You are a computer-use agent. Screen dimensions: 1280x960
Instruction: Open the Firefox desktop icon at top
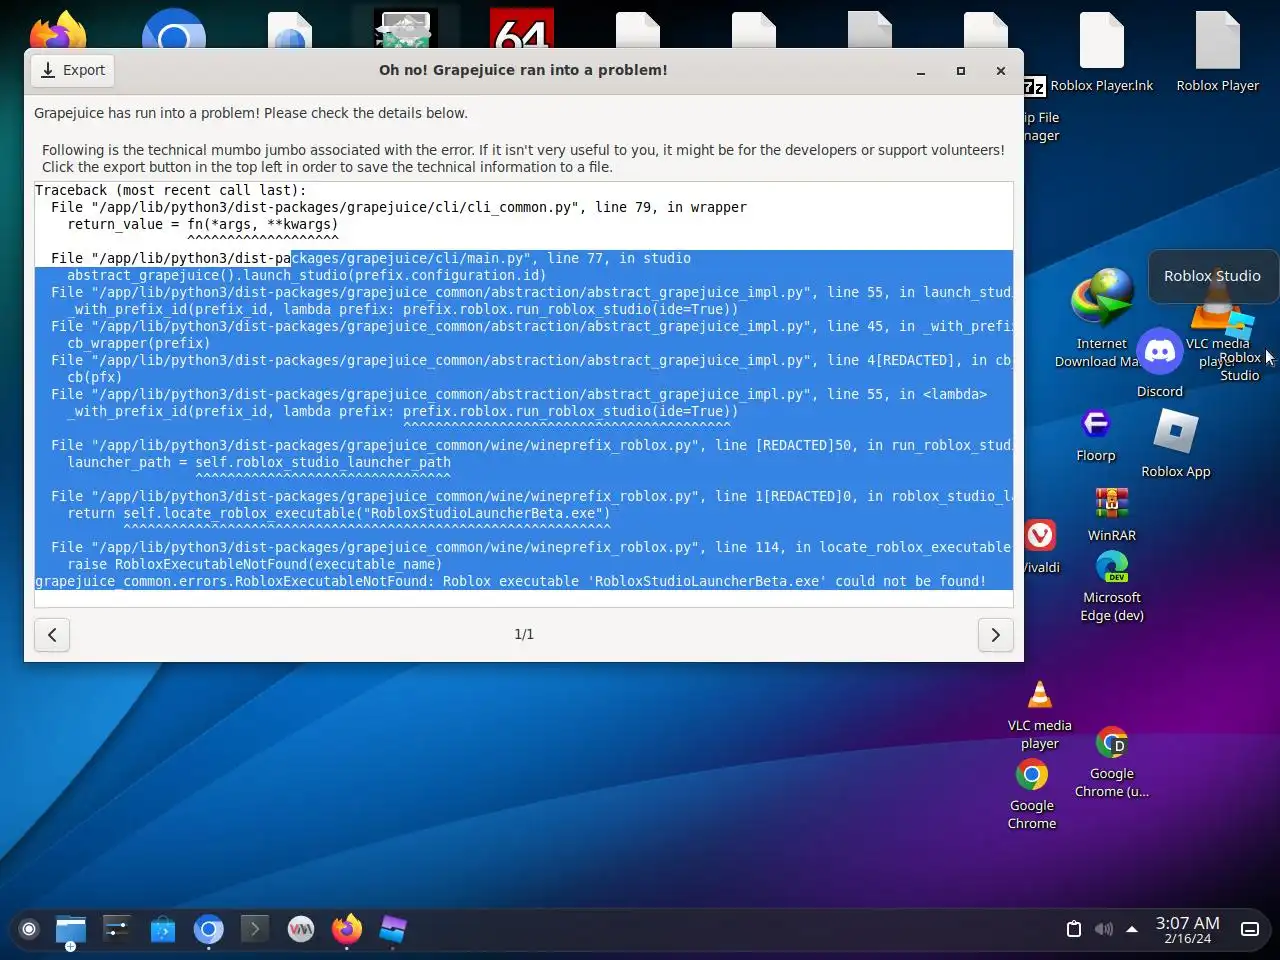58,30
